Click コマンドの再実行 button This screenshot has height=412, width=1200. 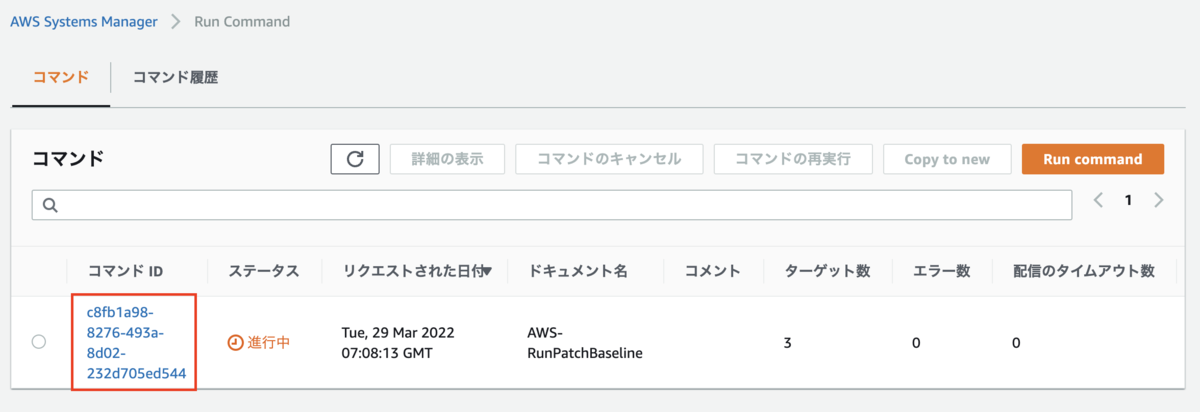click(x=794, y=159)
